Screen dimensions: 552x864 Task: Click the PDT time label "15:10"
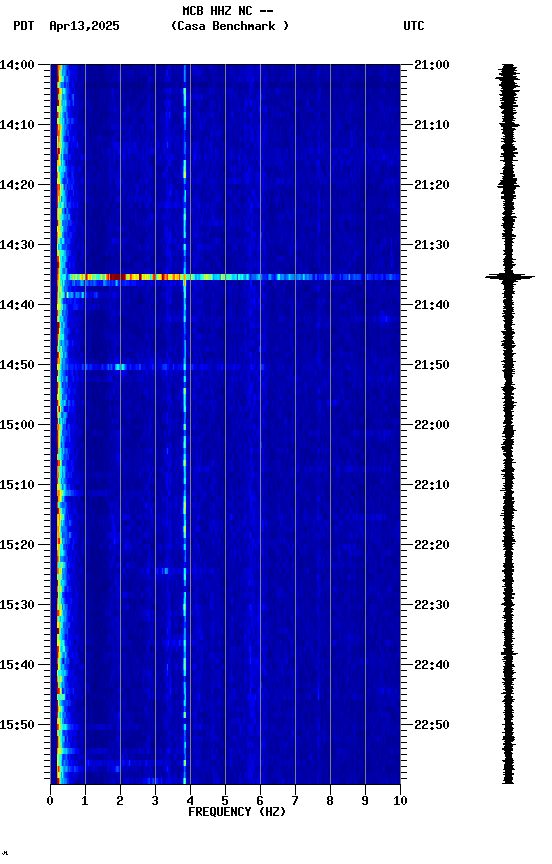point(17,485)
